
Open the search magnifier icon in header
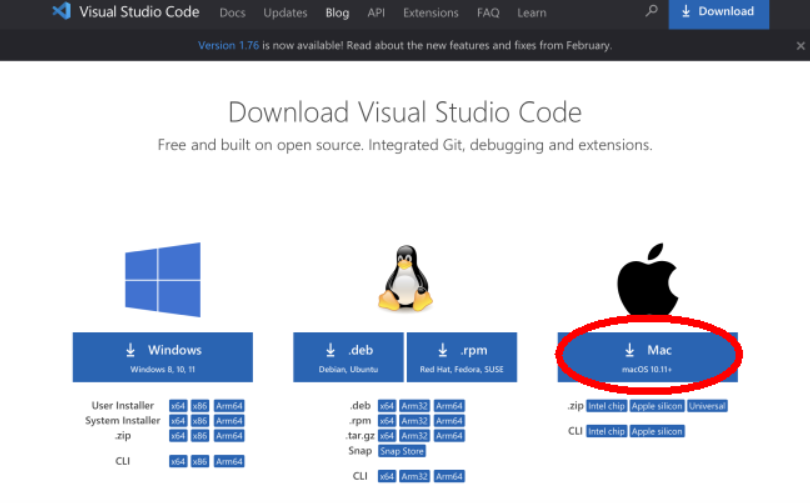652,12
